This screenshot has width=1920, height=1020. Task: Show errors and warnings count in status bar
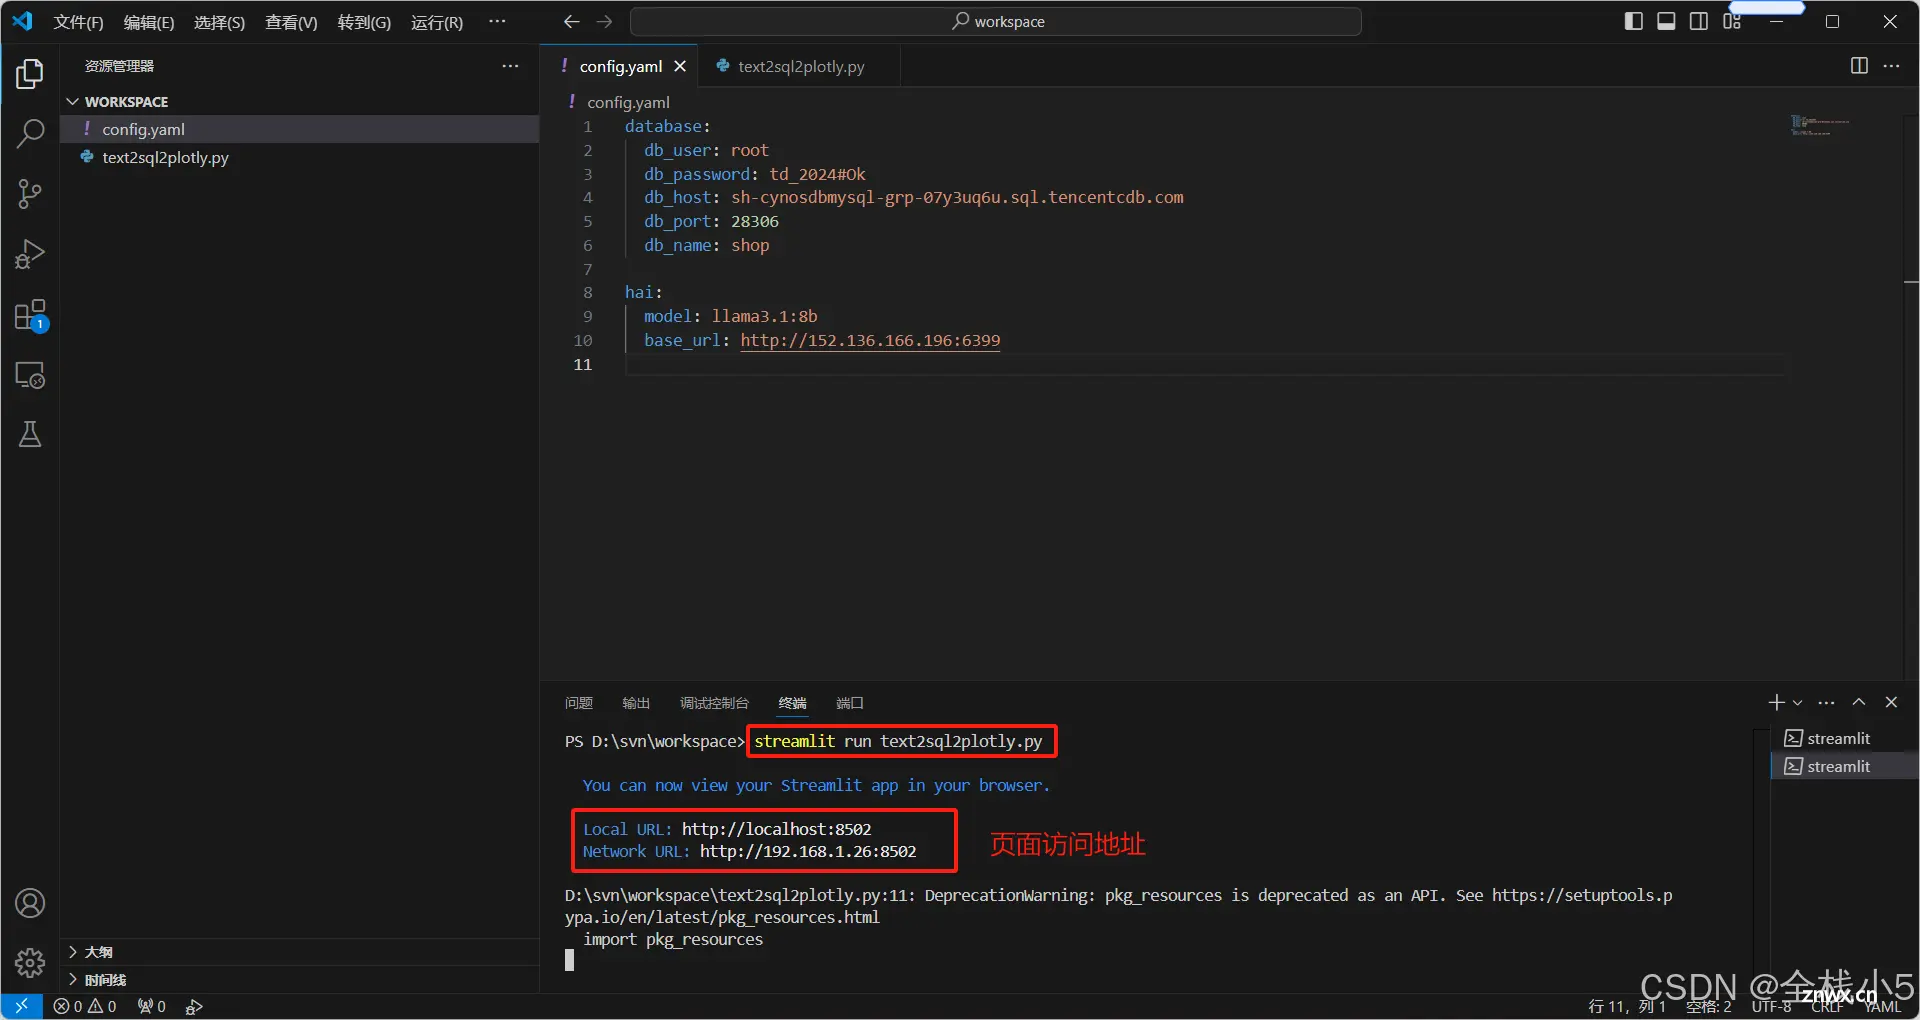tap(85, 1006)
